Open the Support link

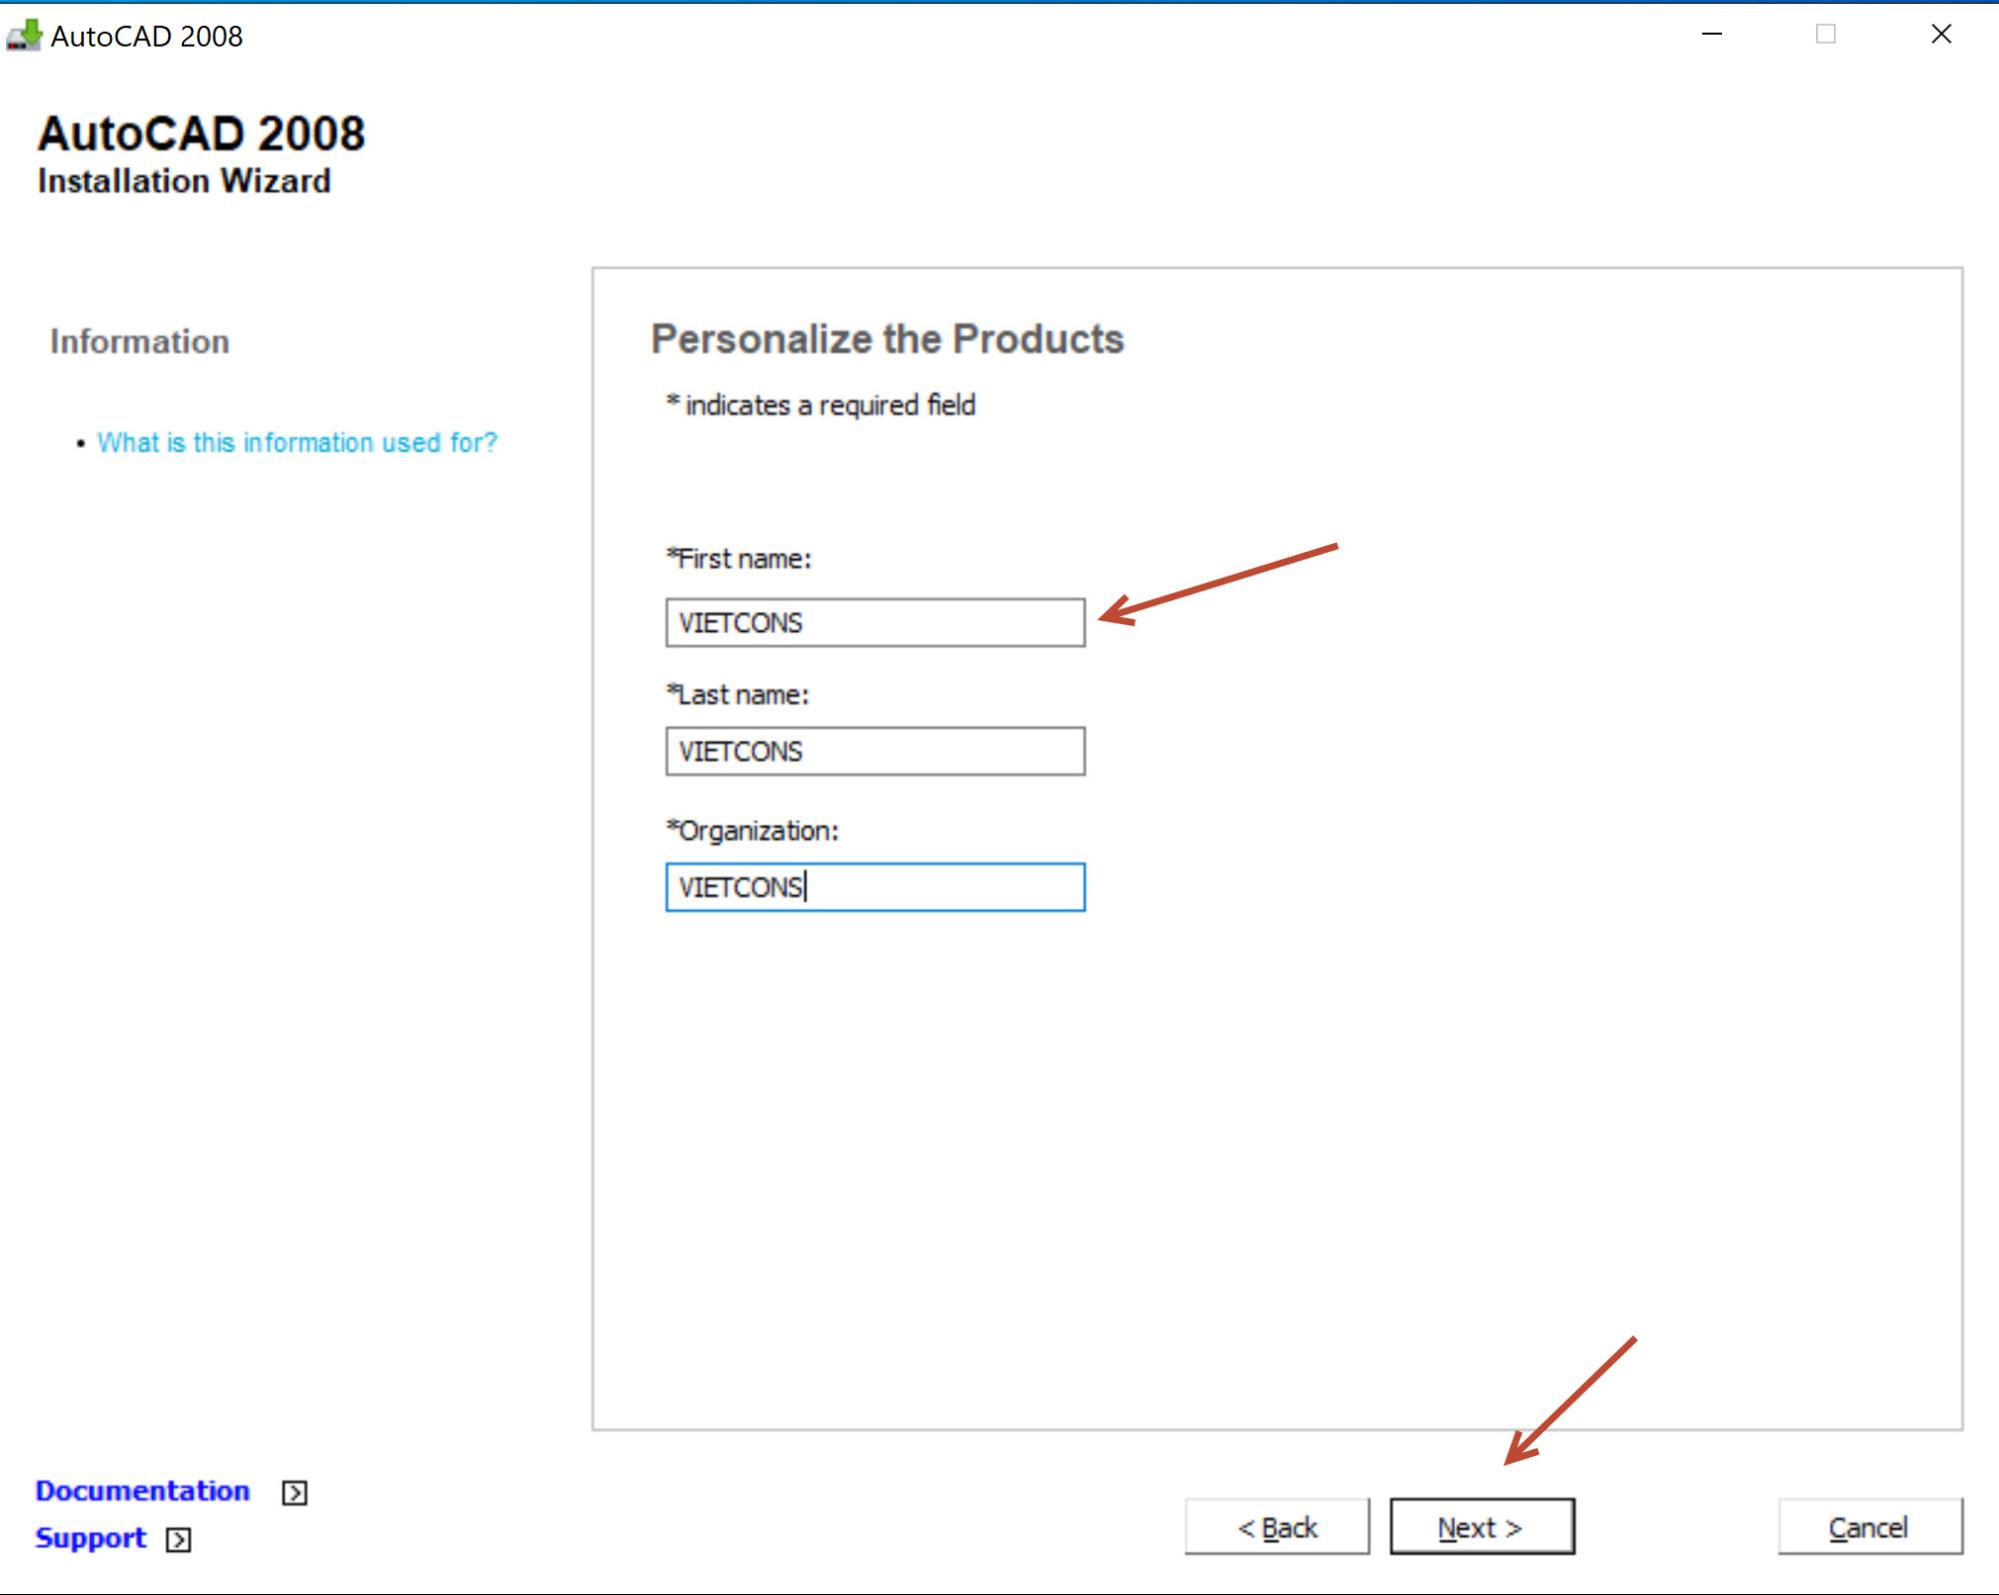tap(91, 1538)
